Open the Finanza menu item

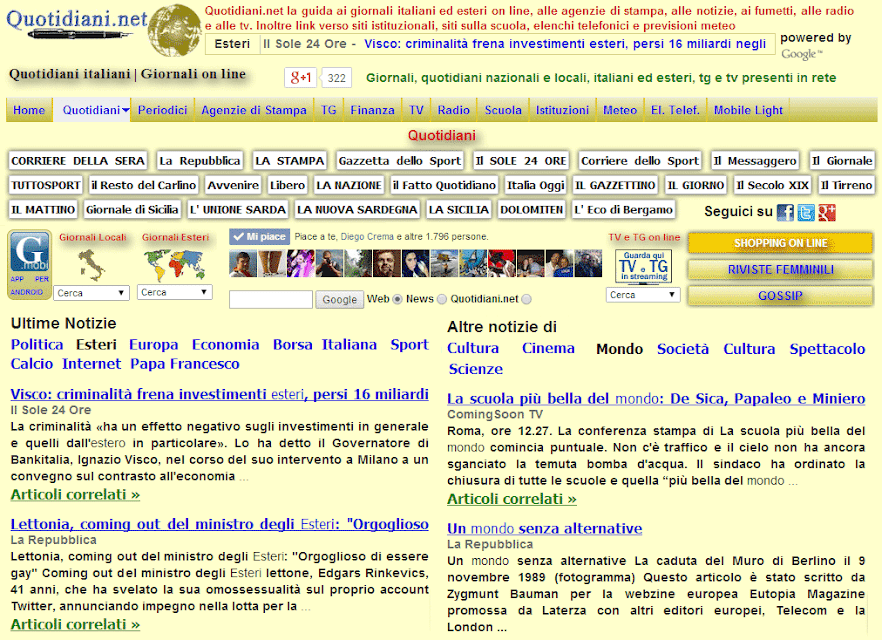372,110
